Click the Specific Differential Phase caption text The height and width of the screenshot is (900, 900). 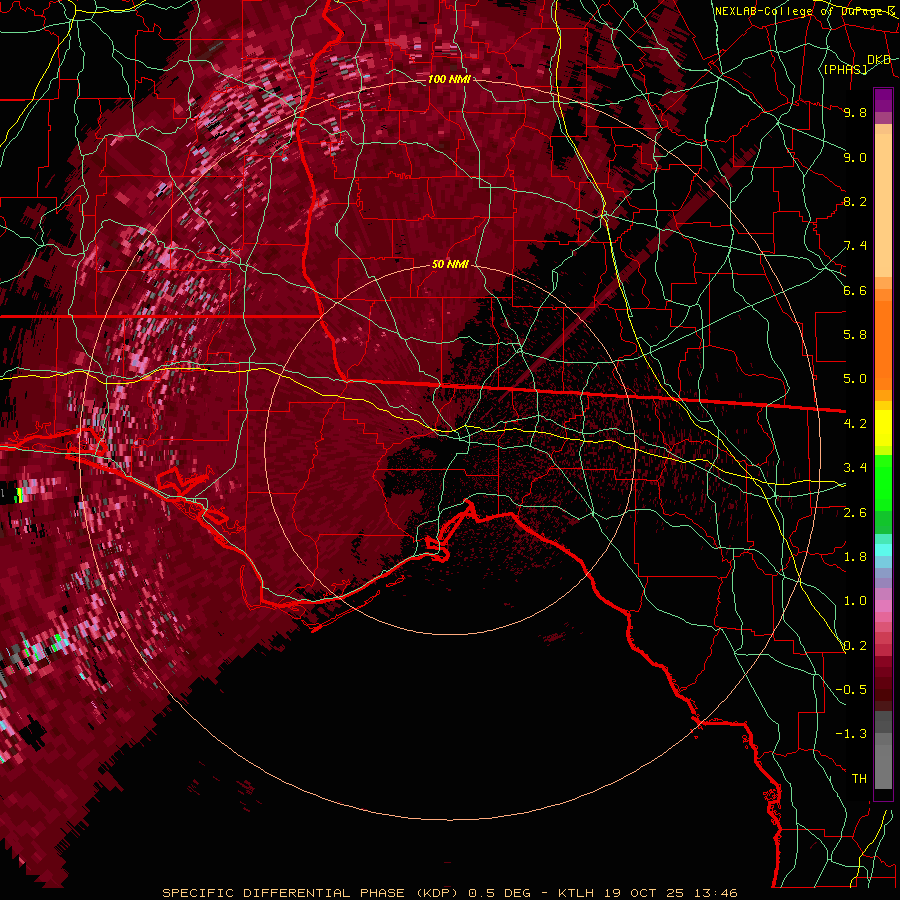(449, 893)
